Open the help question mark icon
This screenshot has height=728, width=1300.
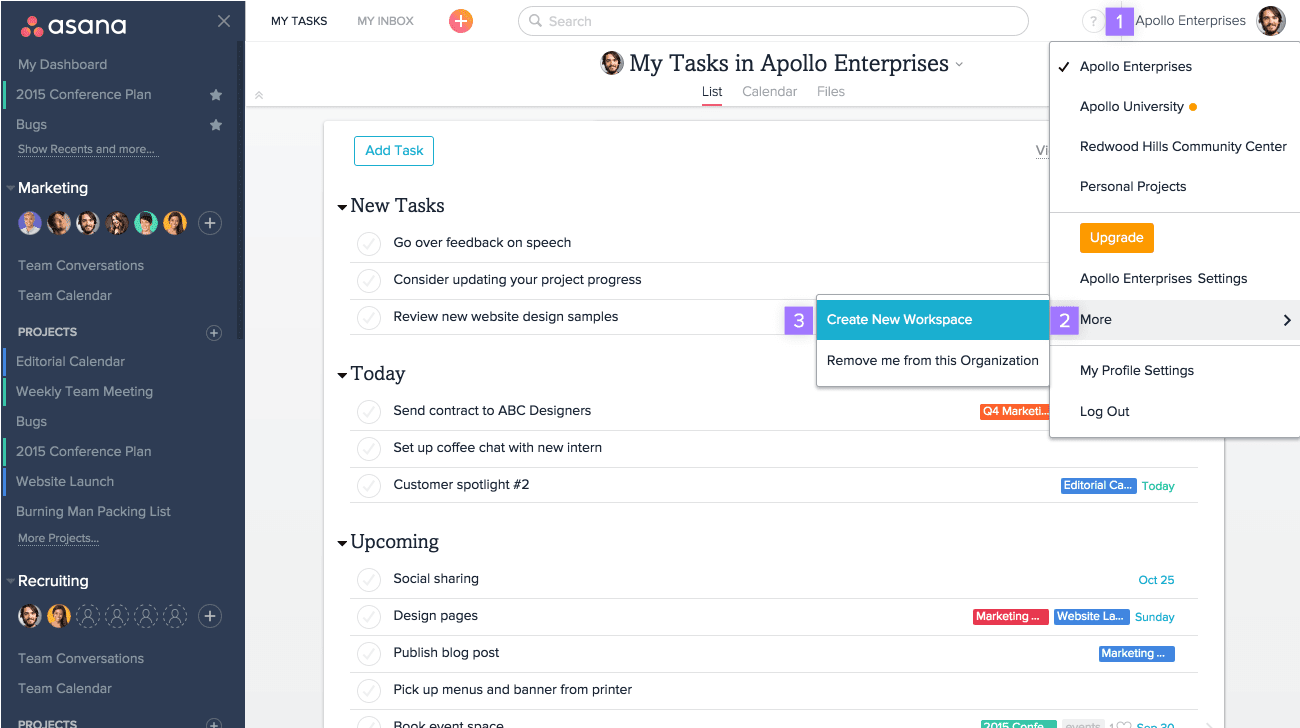1092,21
